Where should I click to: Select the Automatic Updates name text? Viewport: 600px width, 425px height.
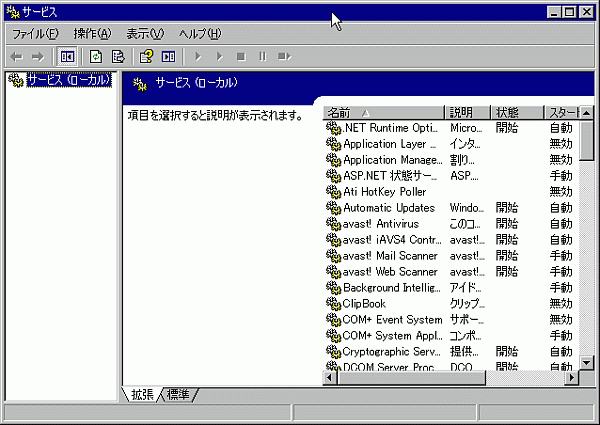coord(389,208)
